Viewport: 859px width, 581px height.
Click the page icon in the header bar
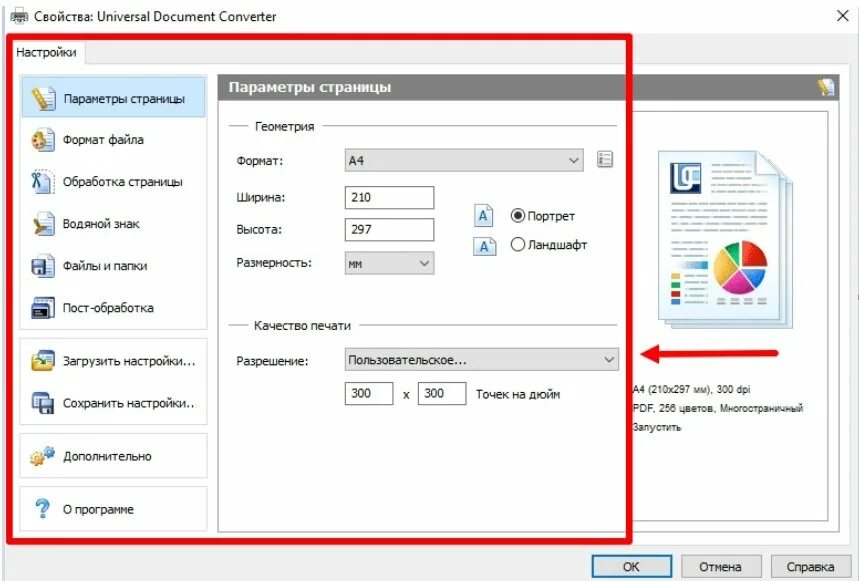826,87
